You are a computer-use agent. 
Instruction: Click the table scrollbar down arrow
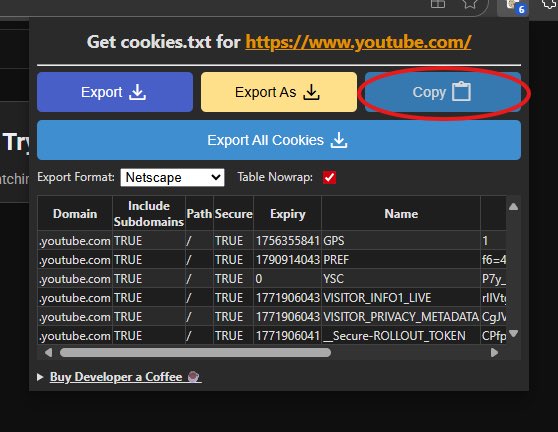tap(513, 333)
